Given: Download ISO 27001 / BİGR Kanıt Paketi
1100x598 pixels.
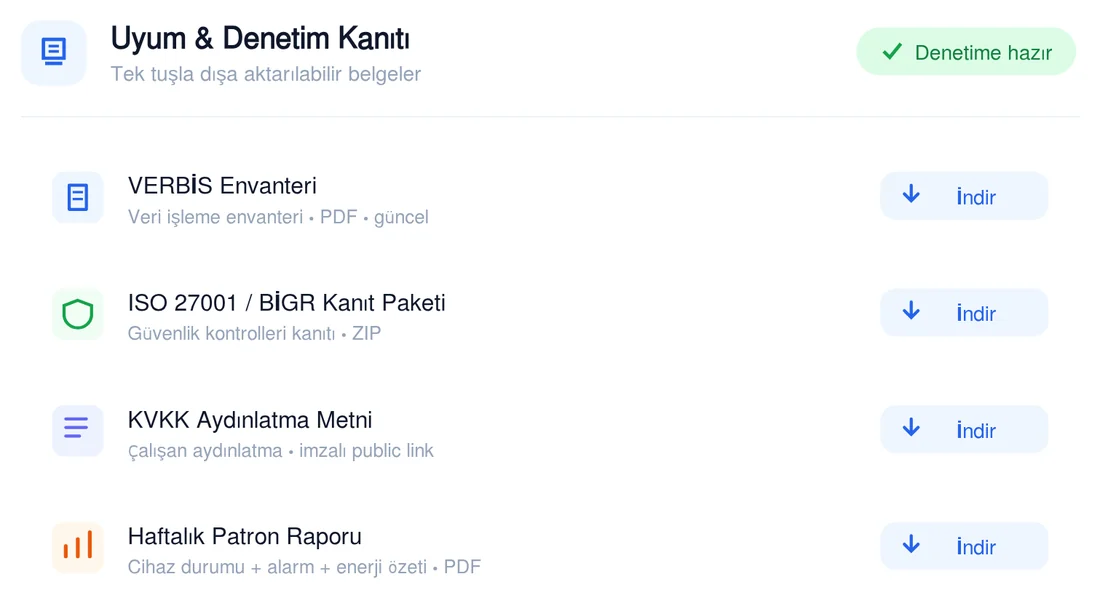Looking at the screenshot, I should pos(964,312).
